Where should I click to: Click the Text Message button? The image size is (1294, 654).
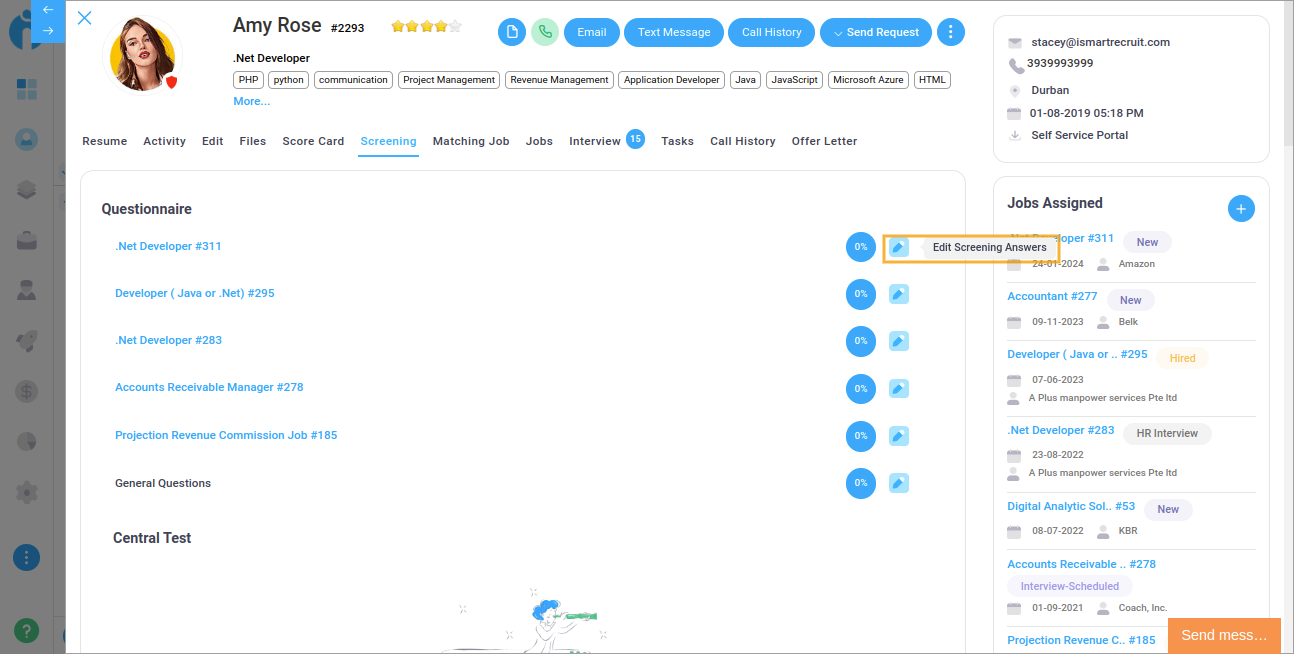[673, 32]
